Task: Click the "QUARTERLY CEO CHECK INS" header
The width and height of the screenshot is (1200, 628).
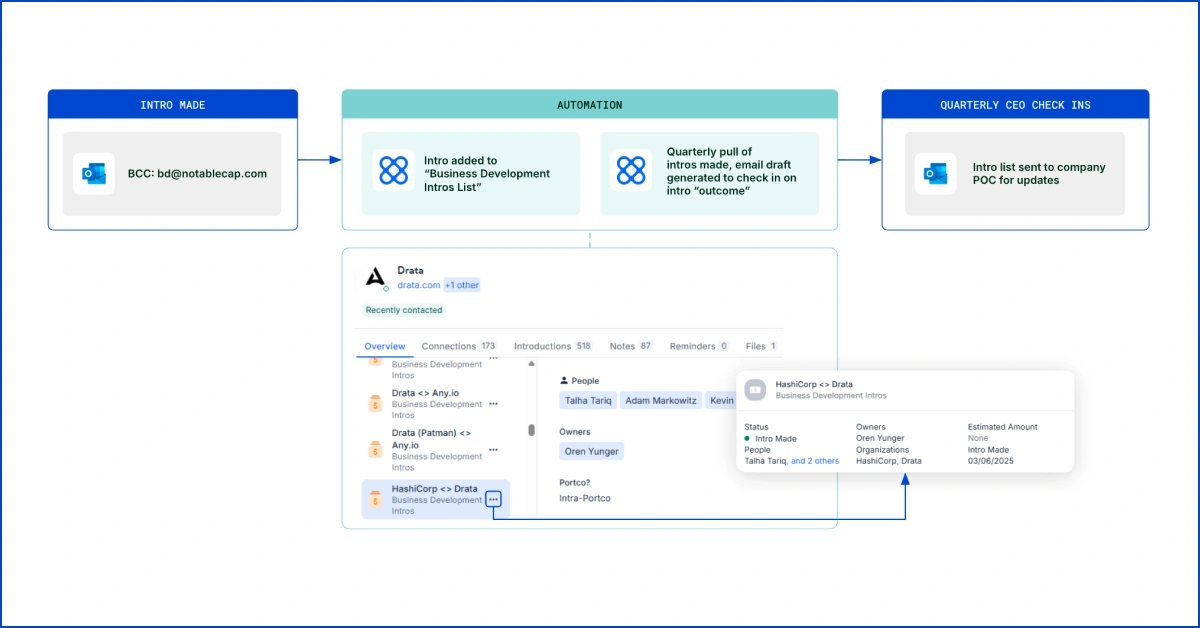Action: point(1015,105)
